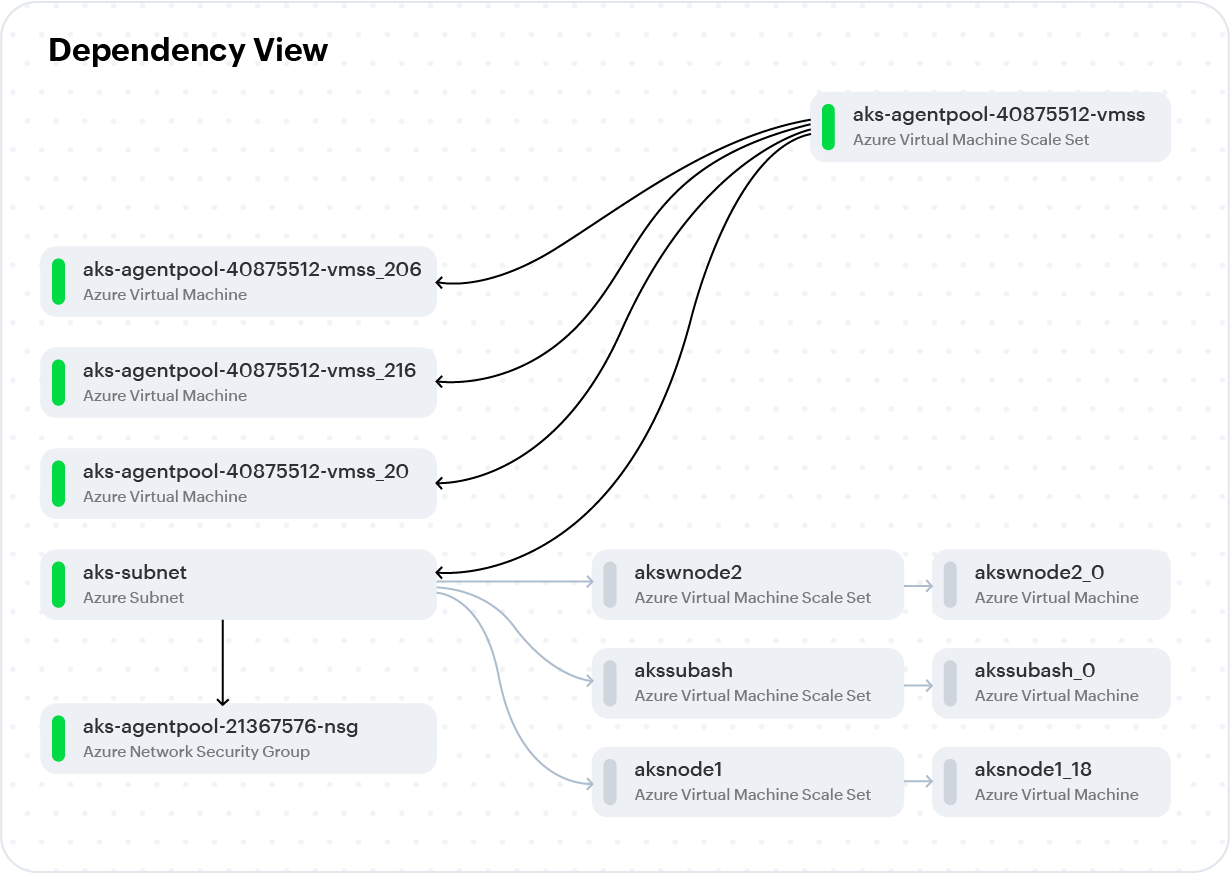Click grey status bar on akssubash_0
This screenshot has width=1230, height=874.
tap(950, 683)
